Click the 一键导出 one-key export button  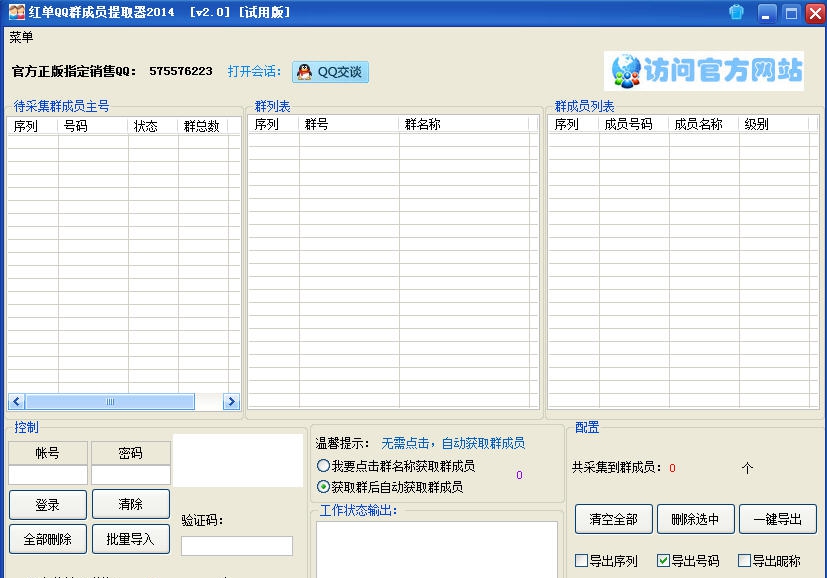(x=778, y=518)
